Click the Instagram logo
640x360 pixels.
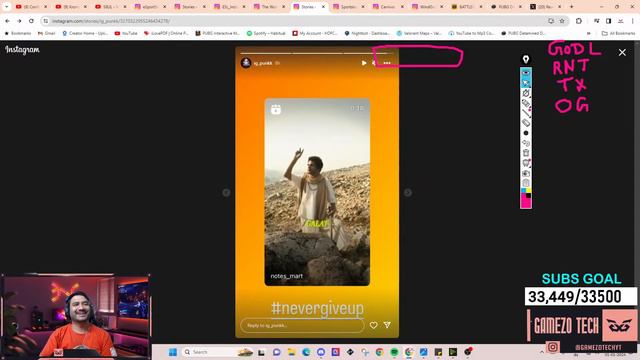(22, 50)
